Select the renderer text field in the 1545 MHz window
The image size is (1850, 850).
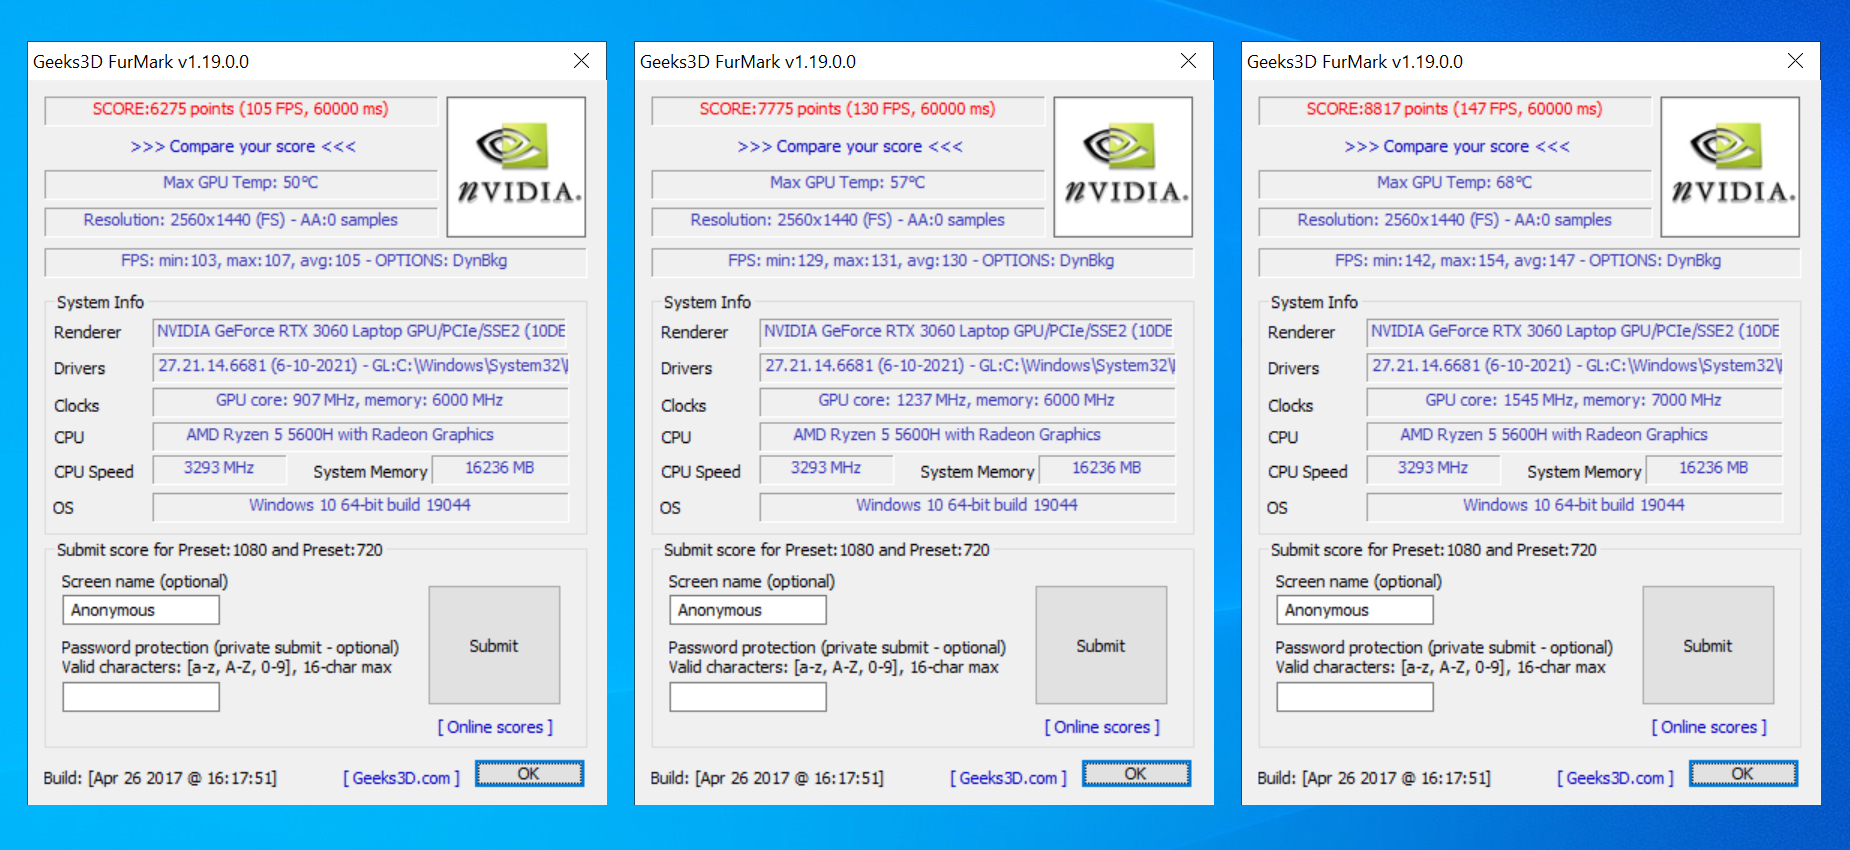(x=1574, y=332)
